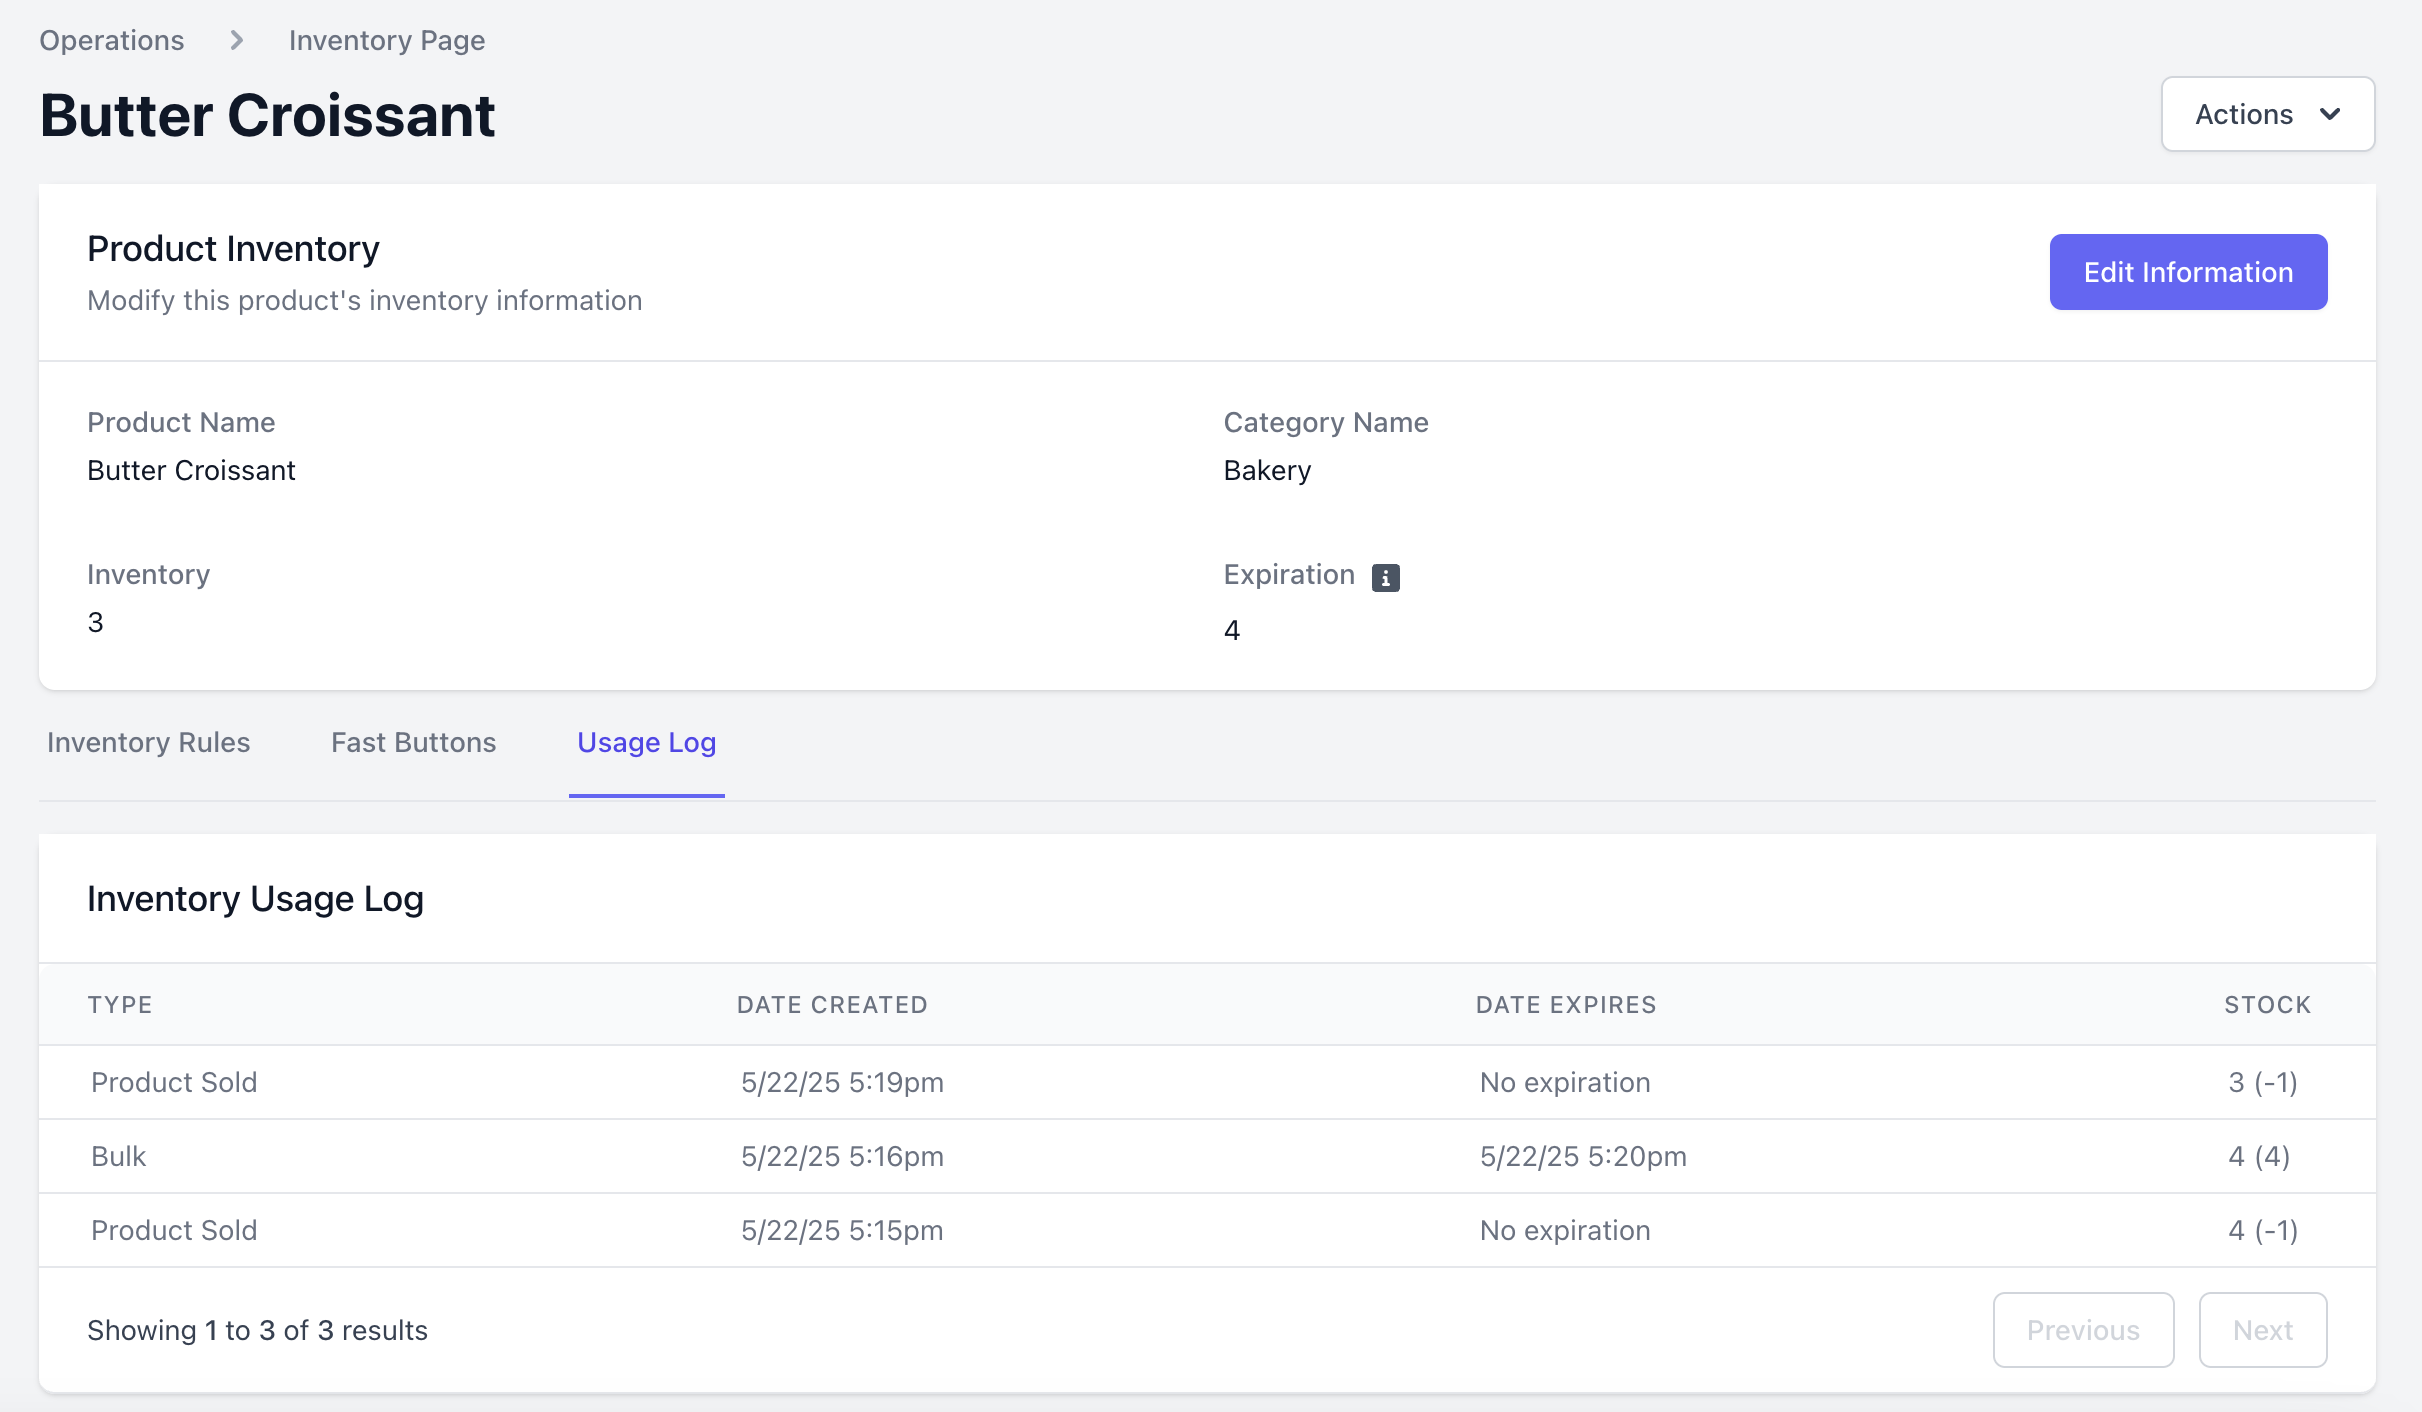The height and width of the screenshot is (1412, 2422).
Task: Click the breadcrumb chevron separator
Action: (x=236, y=40)
